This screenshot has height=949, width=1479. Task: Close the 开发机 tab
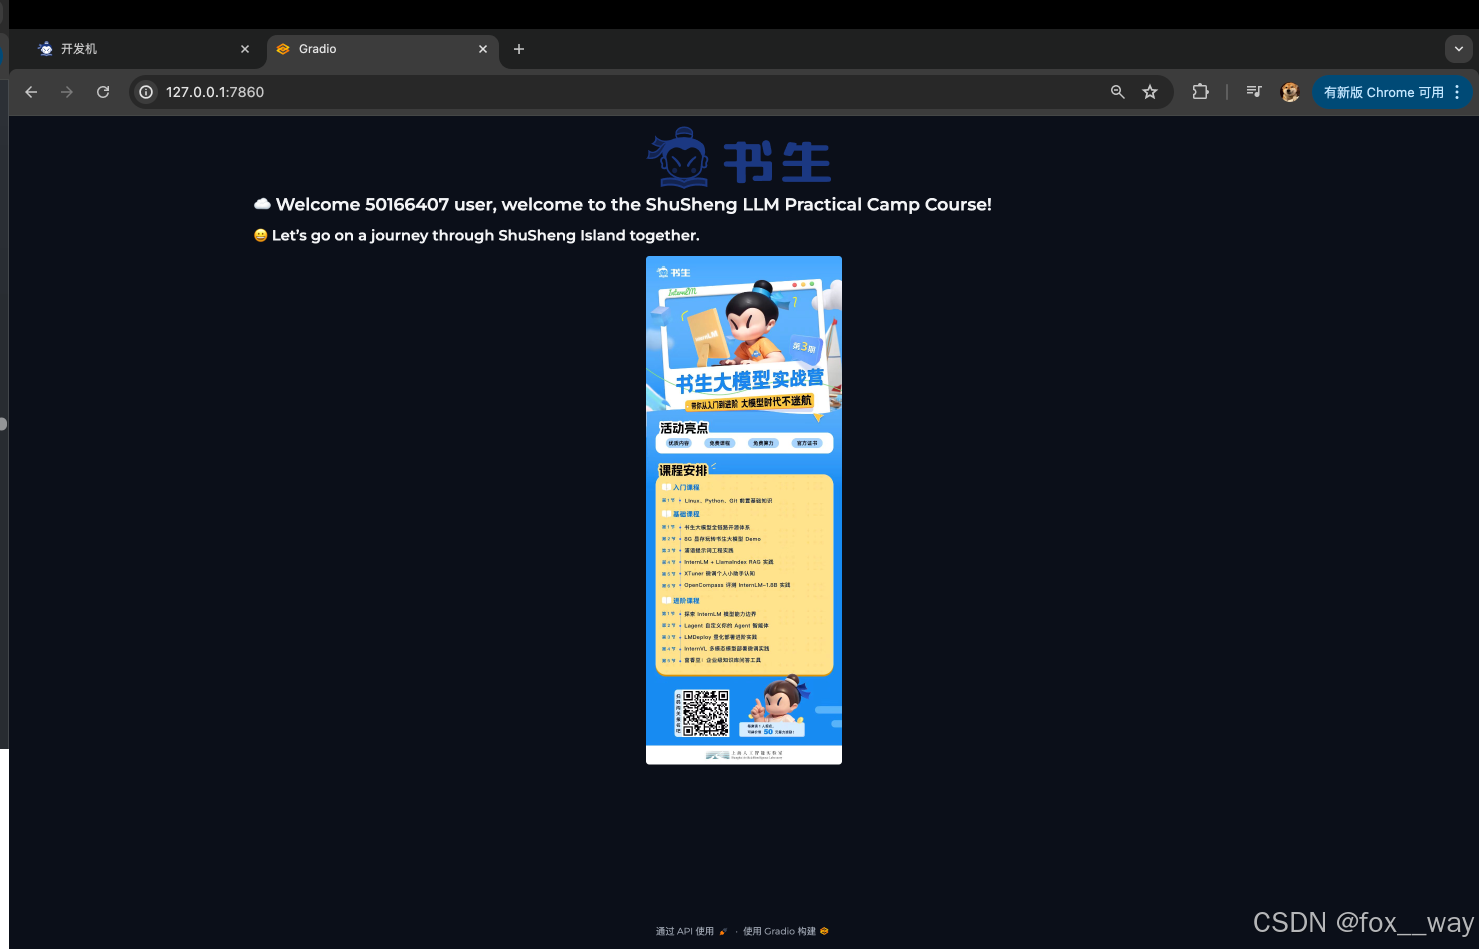245,49
